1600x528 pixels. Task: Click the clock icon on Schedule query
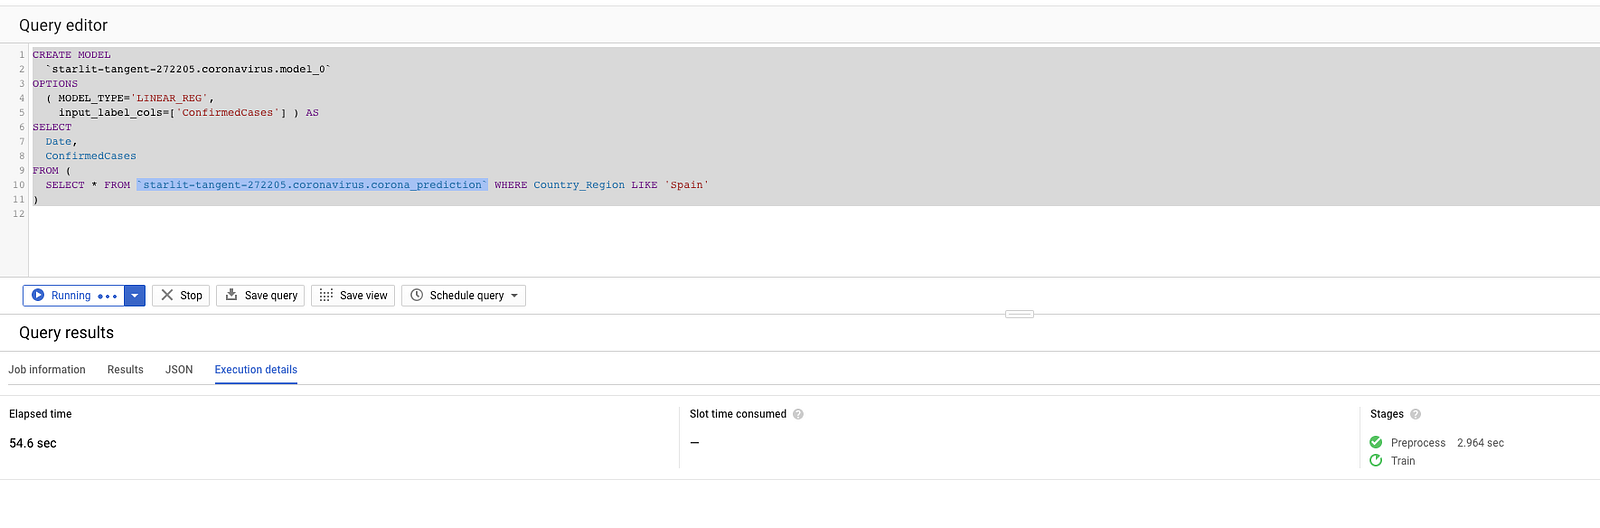click(417, 295)
